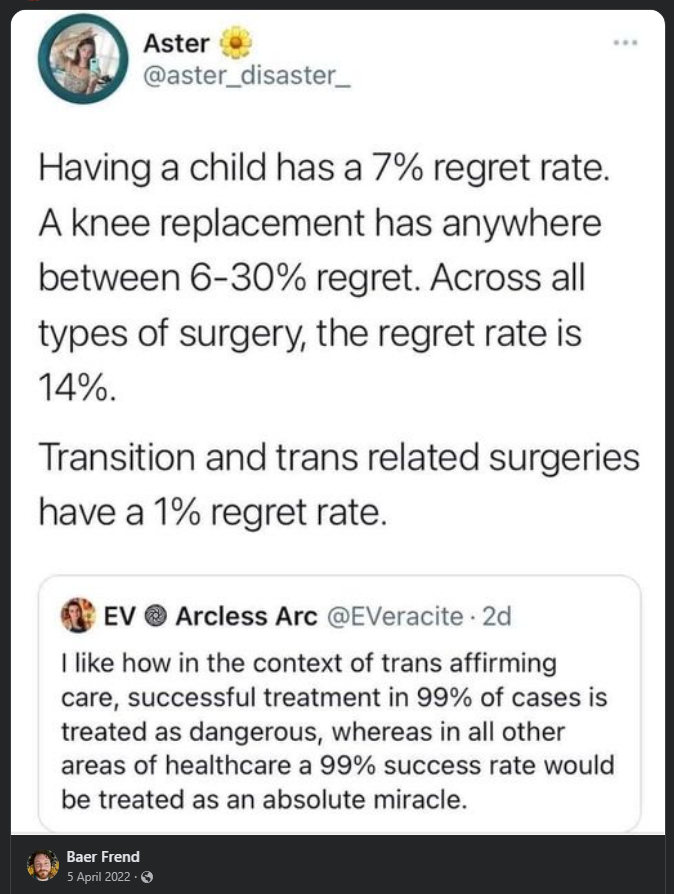Image resolution: width=674 pixels, height=894 pixels.
Task: Click the spiral emoji after EV
Action: (155, 616)
